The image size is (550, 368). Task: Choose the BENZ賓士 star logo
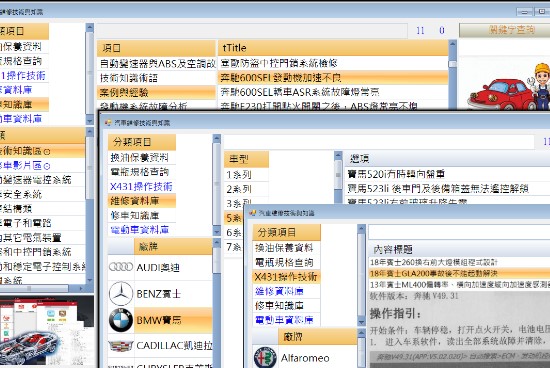click(x=121, y=293)
